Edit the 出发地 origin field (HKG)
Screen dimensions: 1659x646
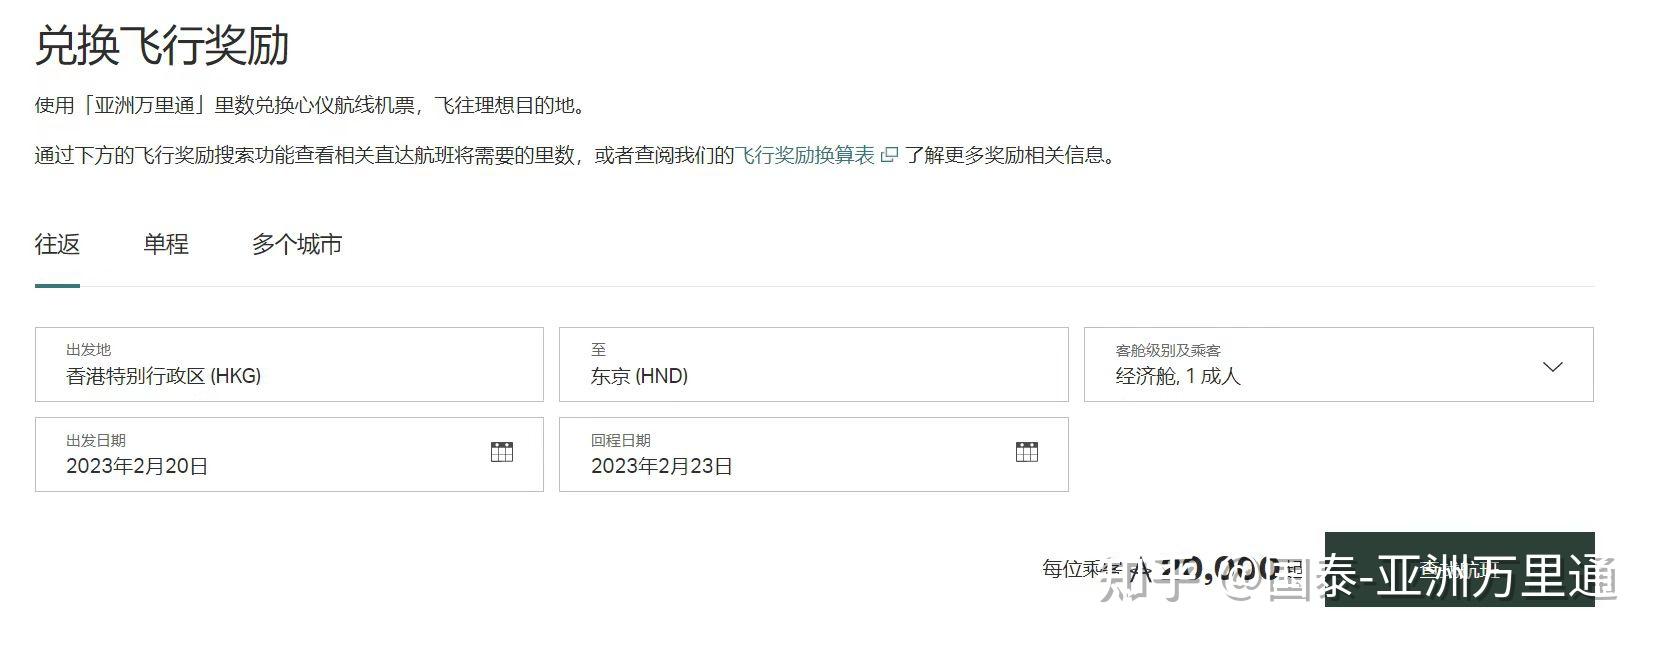point(289,365)
